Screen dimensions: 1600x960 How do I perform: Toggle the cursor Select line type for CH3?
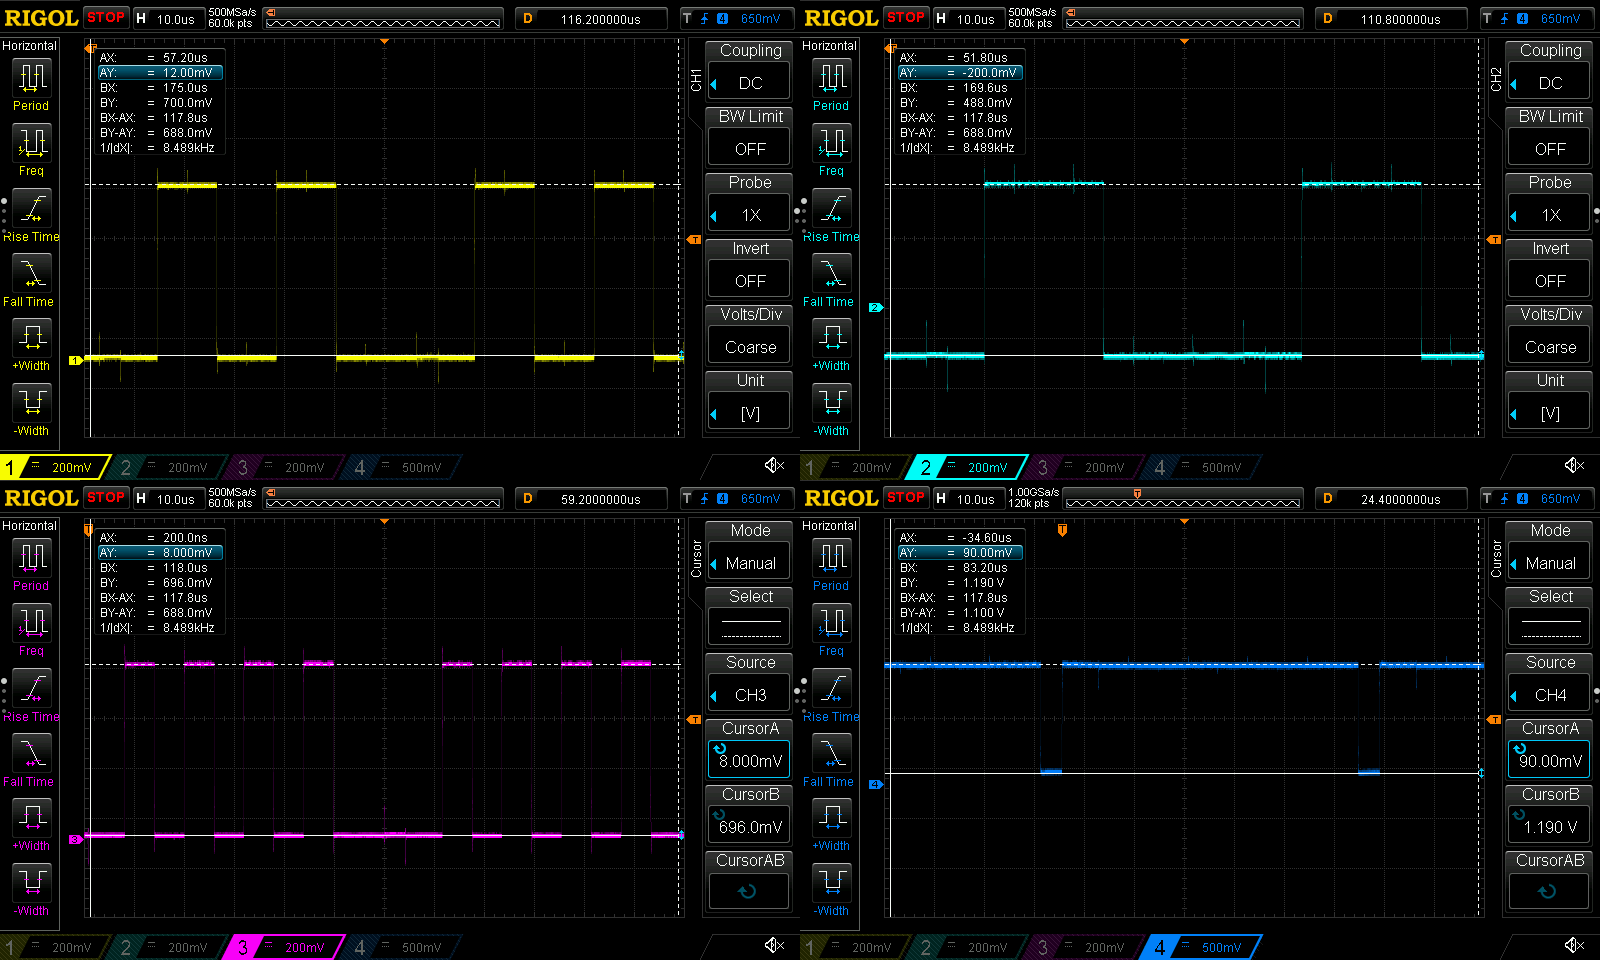coord(750,627)
